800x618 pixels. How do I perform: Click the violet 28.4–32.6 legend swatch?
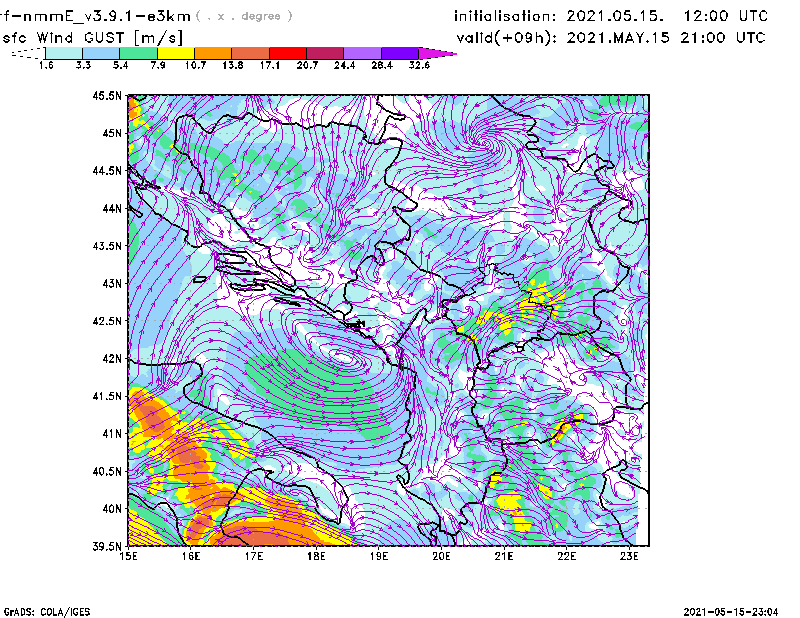(399, 53)
